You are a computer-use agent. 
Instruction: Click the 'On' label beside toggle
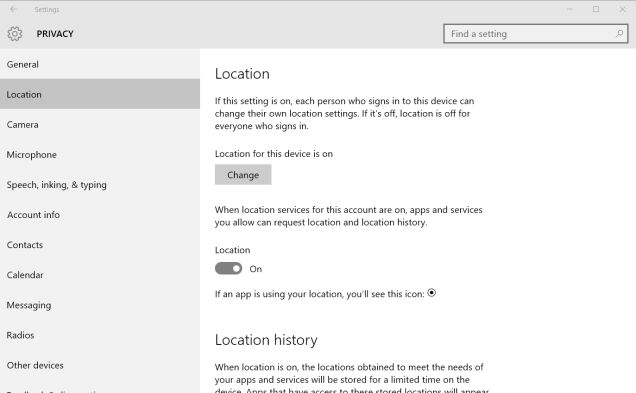point(256,269)
